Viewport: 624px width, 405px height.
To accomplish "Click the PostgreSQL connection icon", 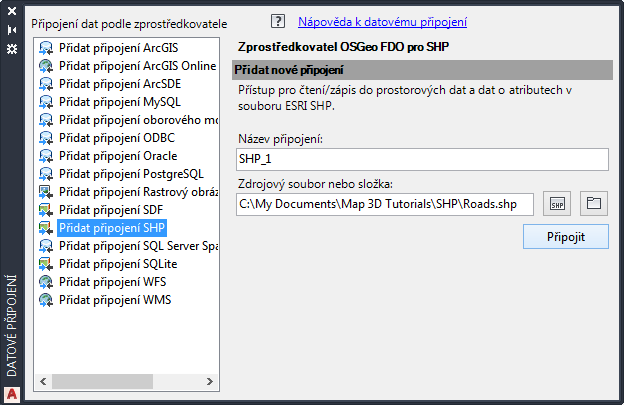I will pyautogui.click(x=46, y=174).
